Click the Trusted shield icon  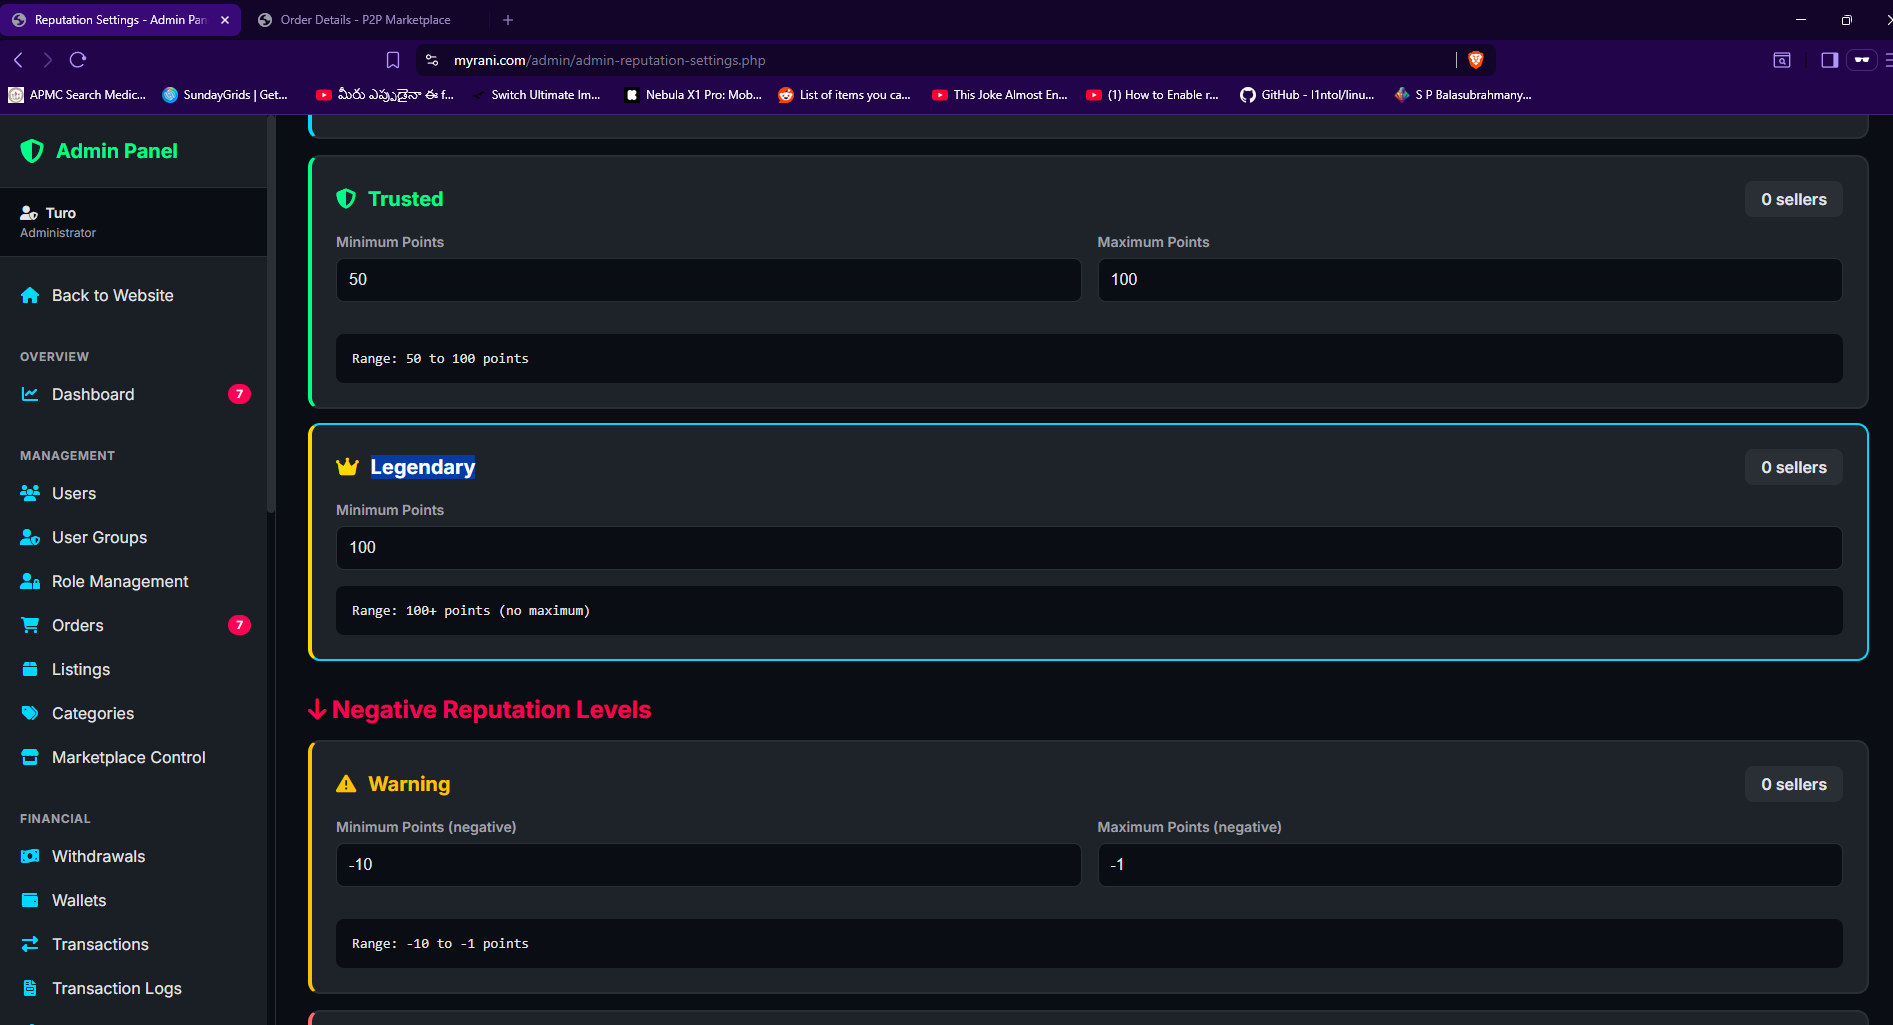click(x=346, y=199)
